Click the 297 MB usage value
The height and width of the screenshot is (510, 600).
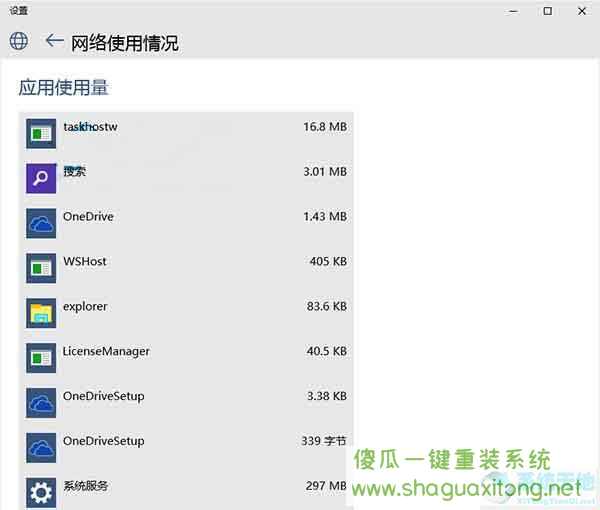[x=326, y=486]
